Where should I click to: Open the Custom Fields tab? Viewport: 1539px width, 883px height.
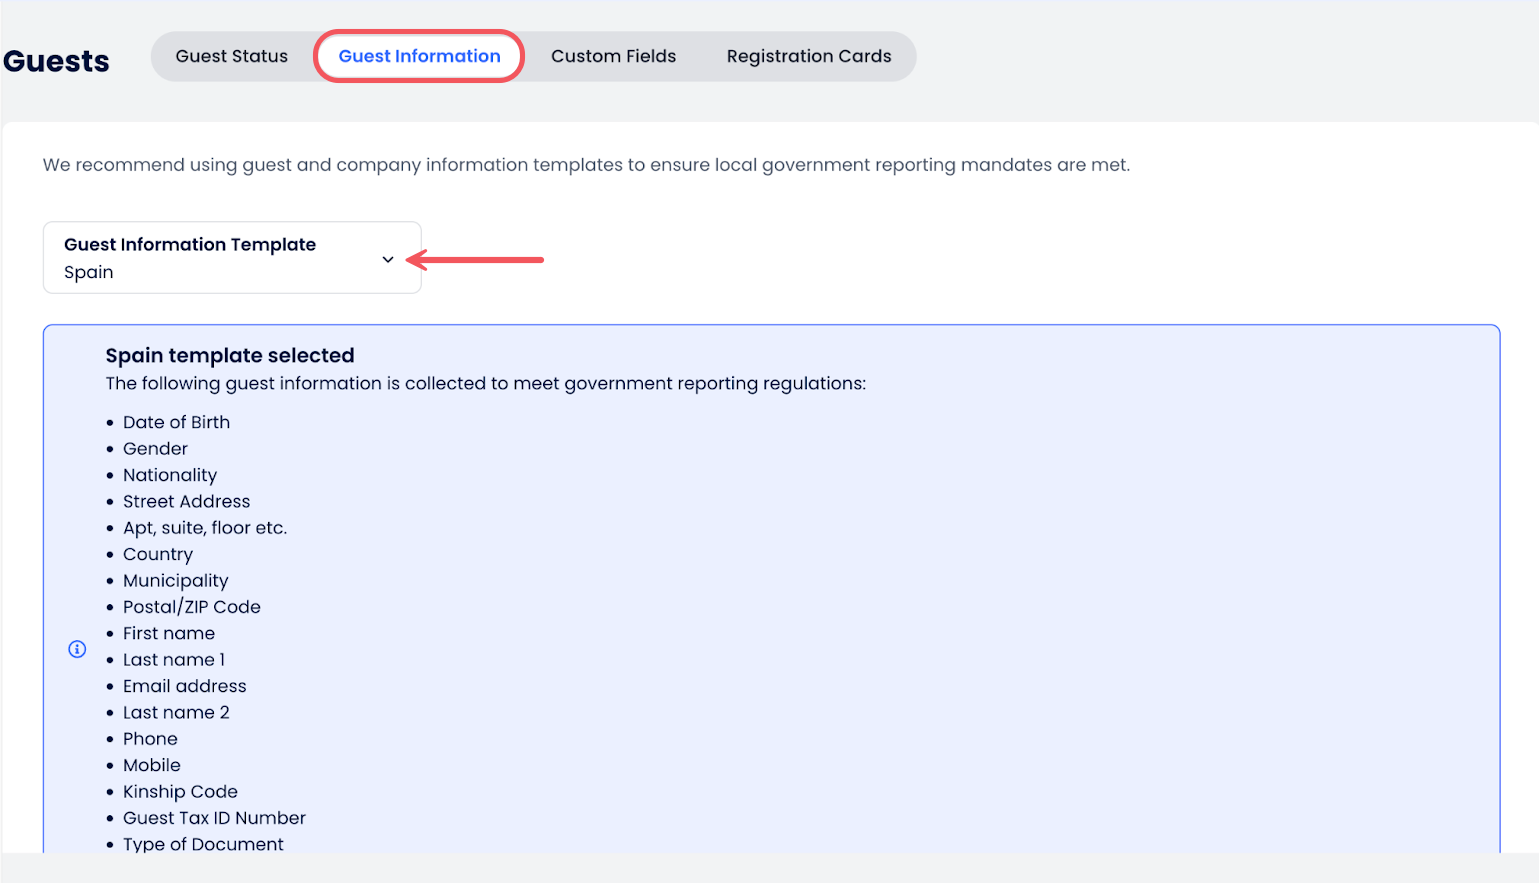coord(613,56)
